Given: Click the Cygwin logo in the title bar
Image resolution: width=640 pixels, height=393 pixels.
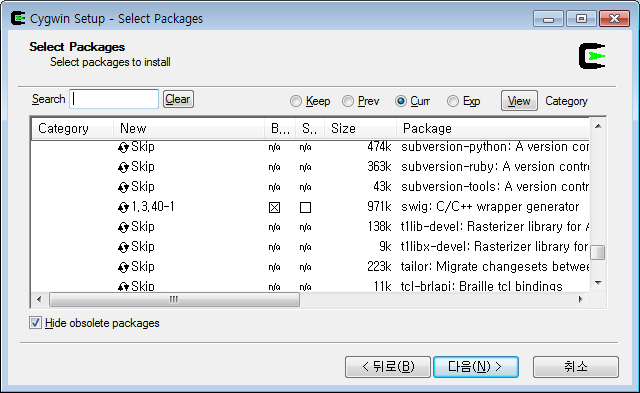Looking at the screenshot, I should click(x=18, y=18).
